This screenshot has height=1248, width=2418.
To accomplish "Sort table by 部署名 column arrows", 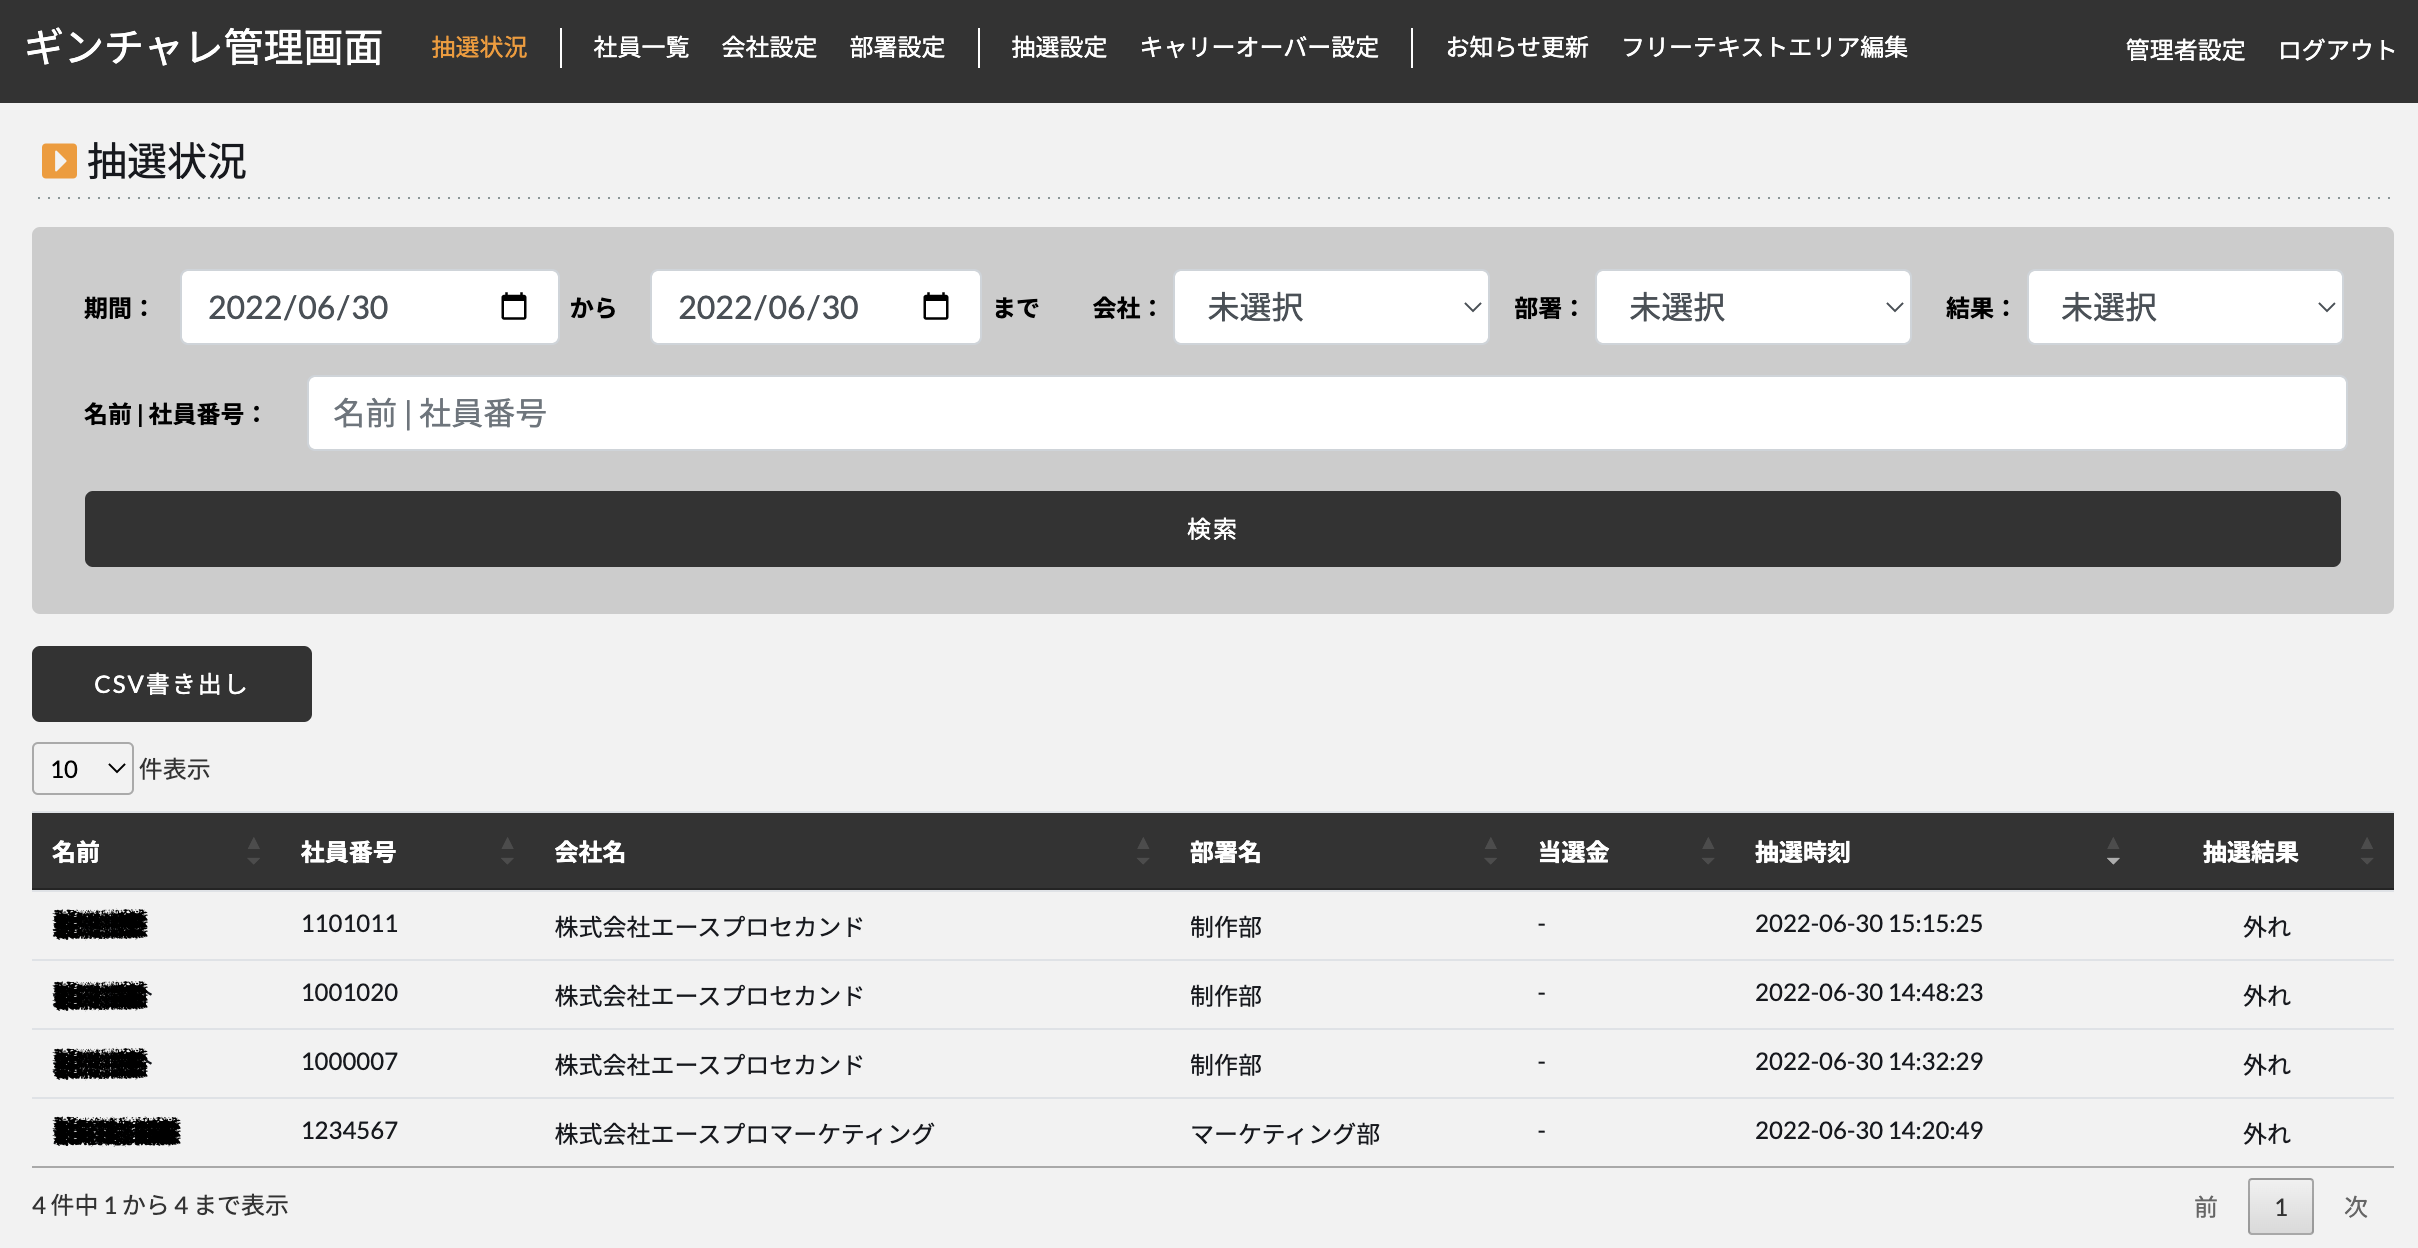I will coord(1490,851).
